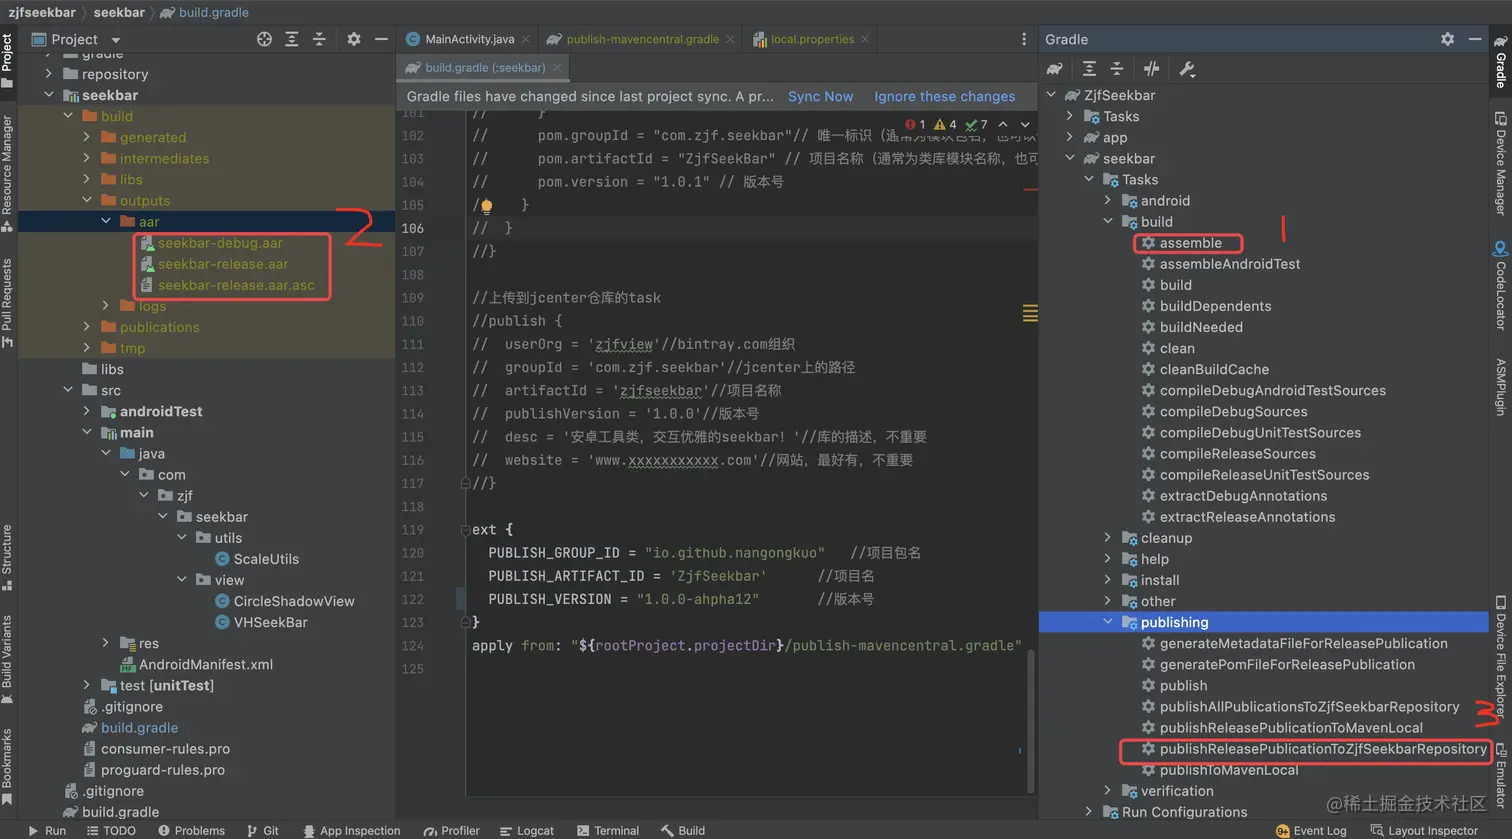Expand all nodes in Gradle toolbar
1512x839 pixels.
[x=1089, y=69]
